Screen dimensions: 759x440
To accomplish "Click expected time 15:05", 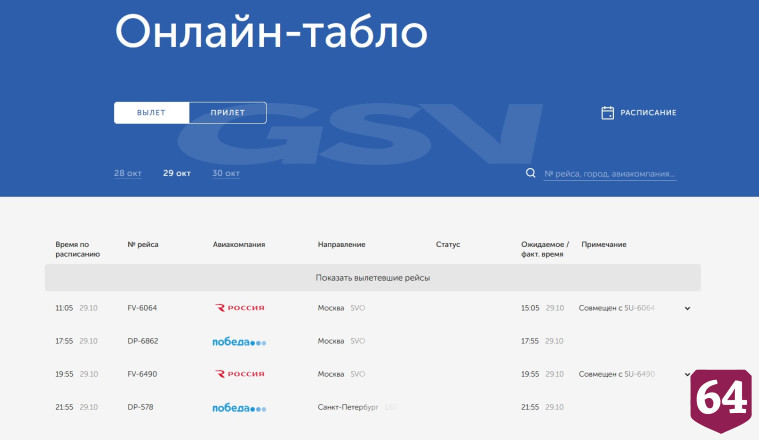I will point(530,308).
